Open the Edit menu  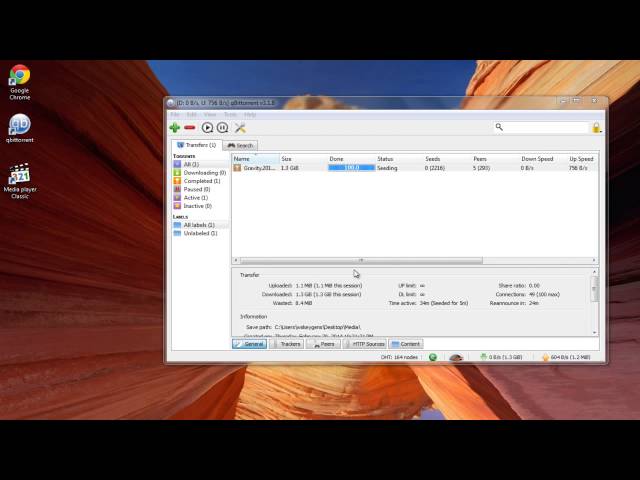tap(191, 115)
